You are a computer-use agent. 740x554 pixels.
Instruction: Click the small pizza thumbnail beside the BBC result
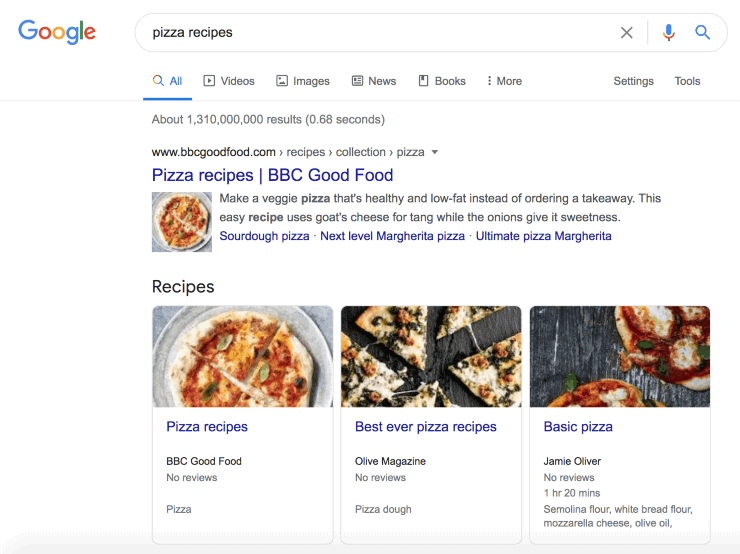pos(182,222)
